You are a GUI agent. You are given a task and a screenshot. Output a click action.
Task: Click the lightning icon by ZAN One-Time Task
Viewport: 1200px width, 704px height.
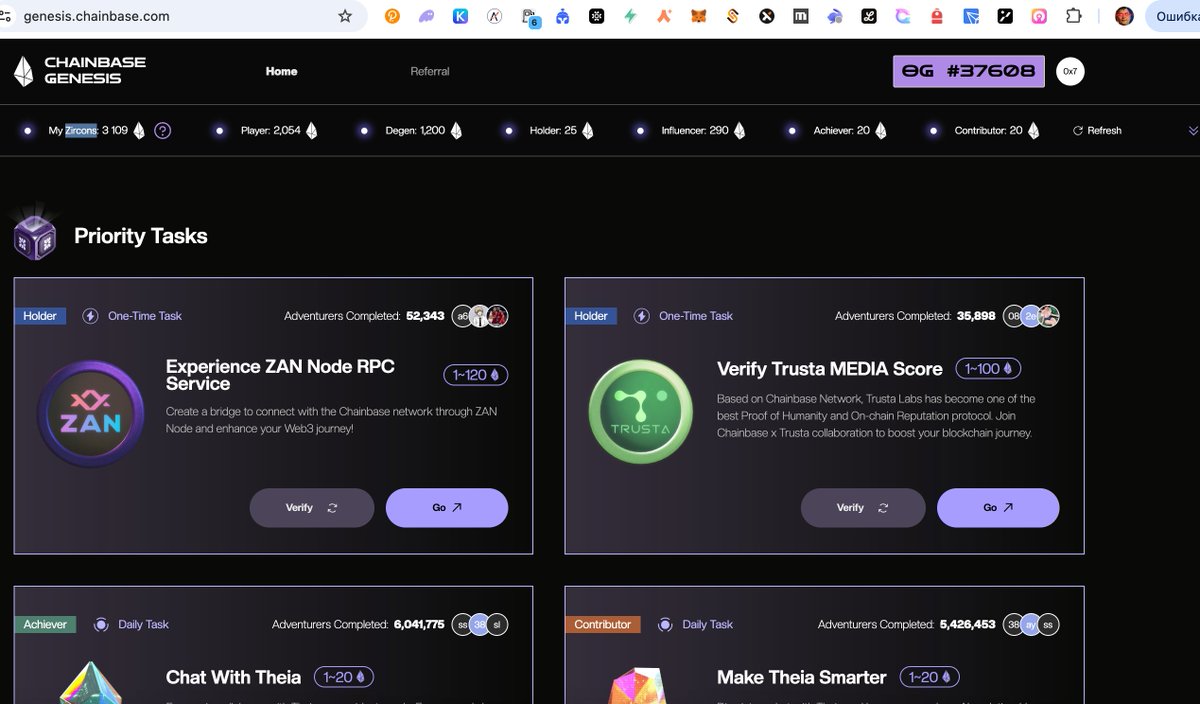pyautogui.click(x=90, y=316)
